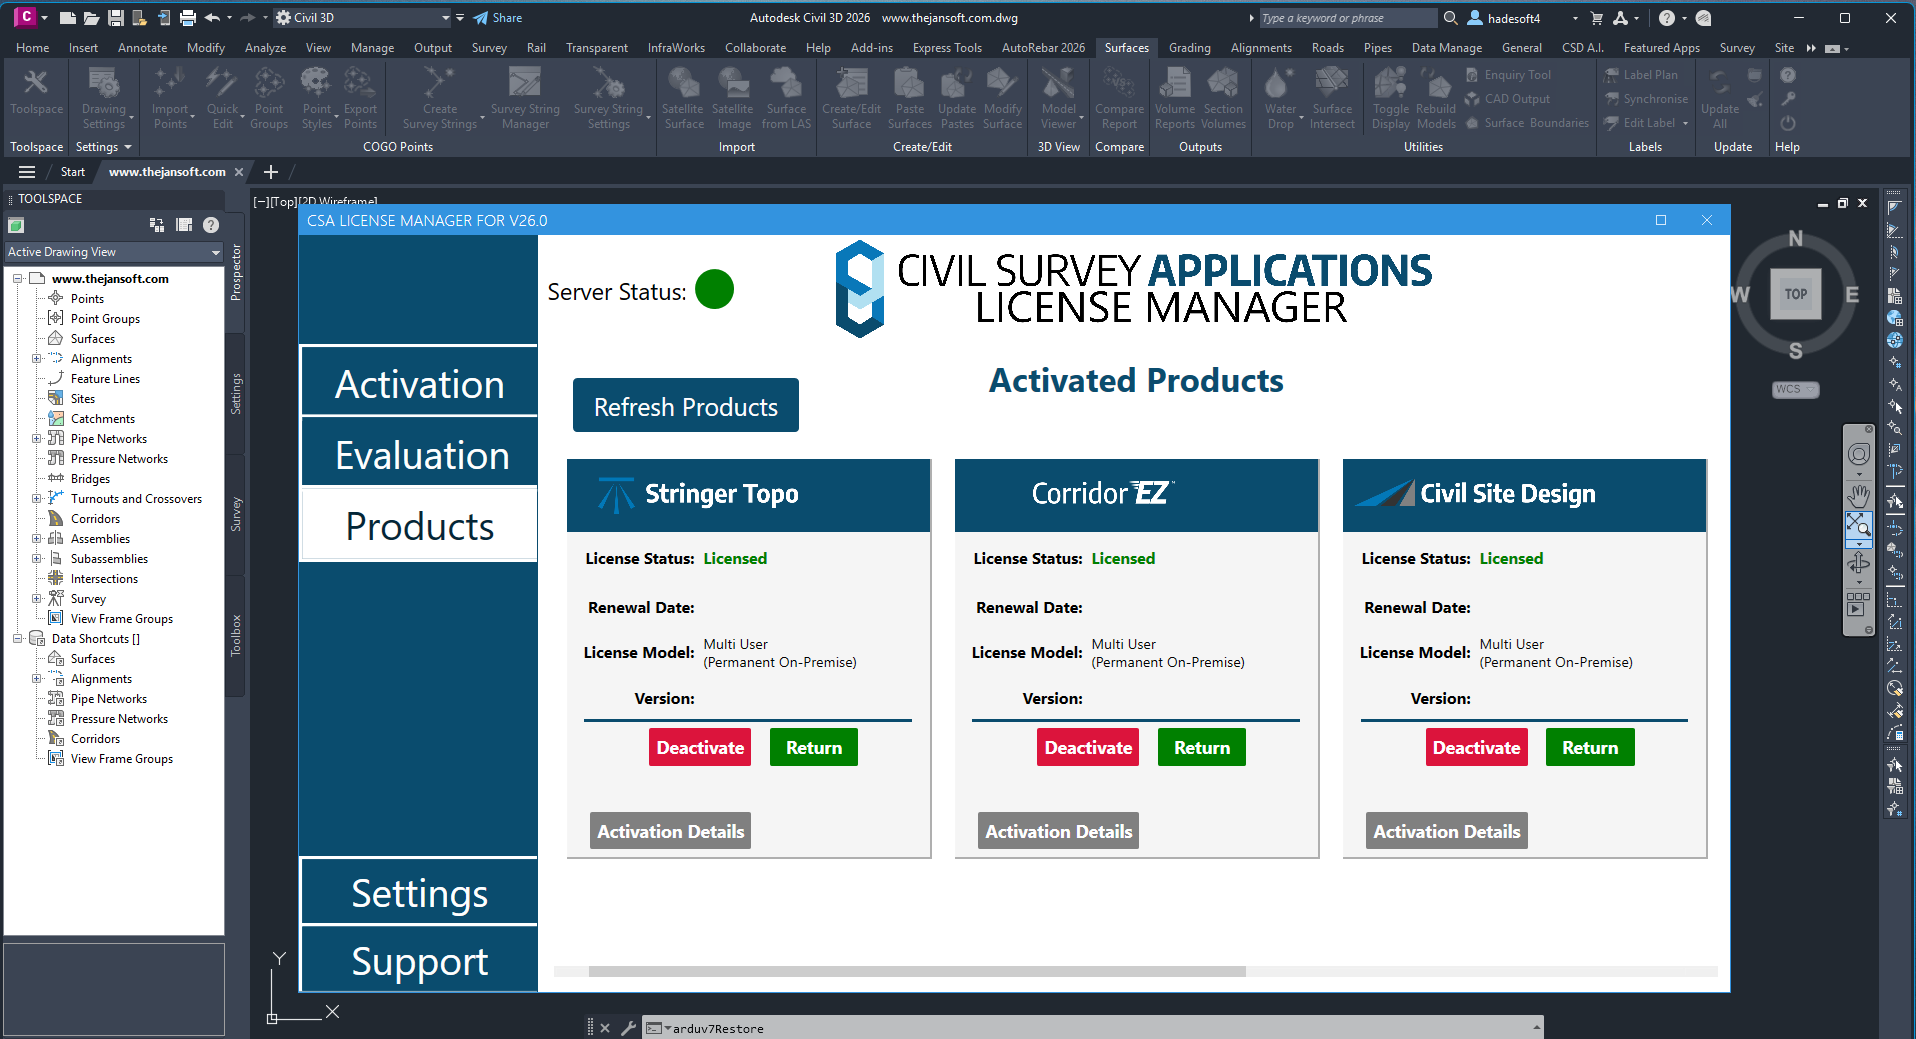Screen dimensions: 1916x1039
Task: Click the Synchronise labels tool
Action: 1646,99
